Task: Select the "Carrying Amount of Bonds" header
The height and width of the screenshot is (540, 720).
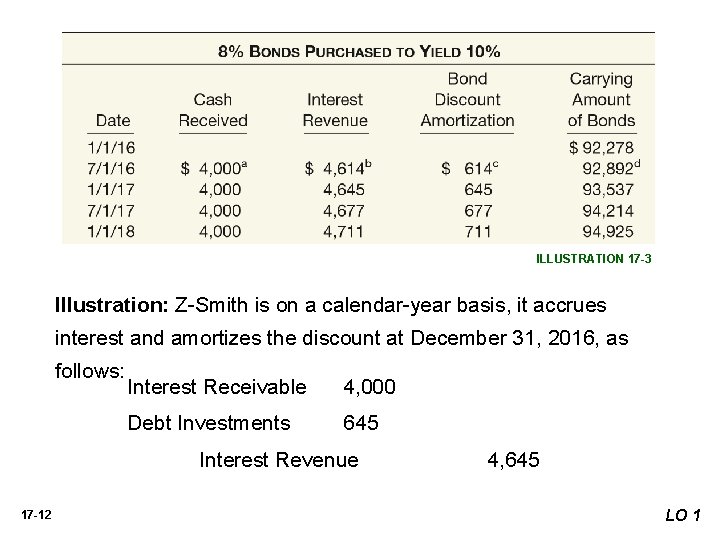Action: (x=600, y=100)
